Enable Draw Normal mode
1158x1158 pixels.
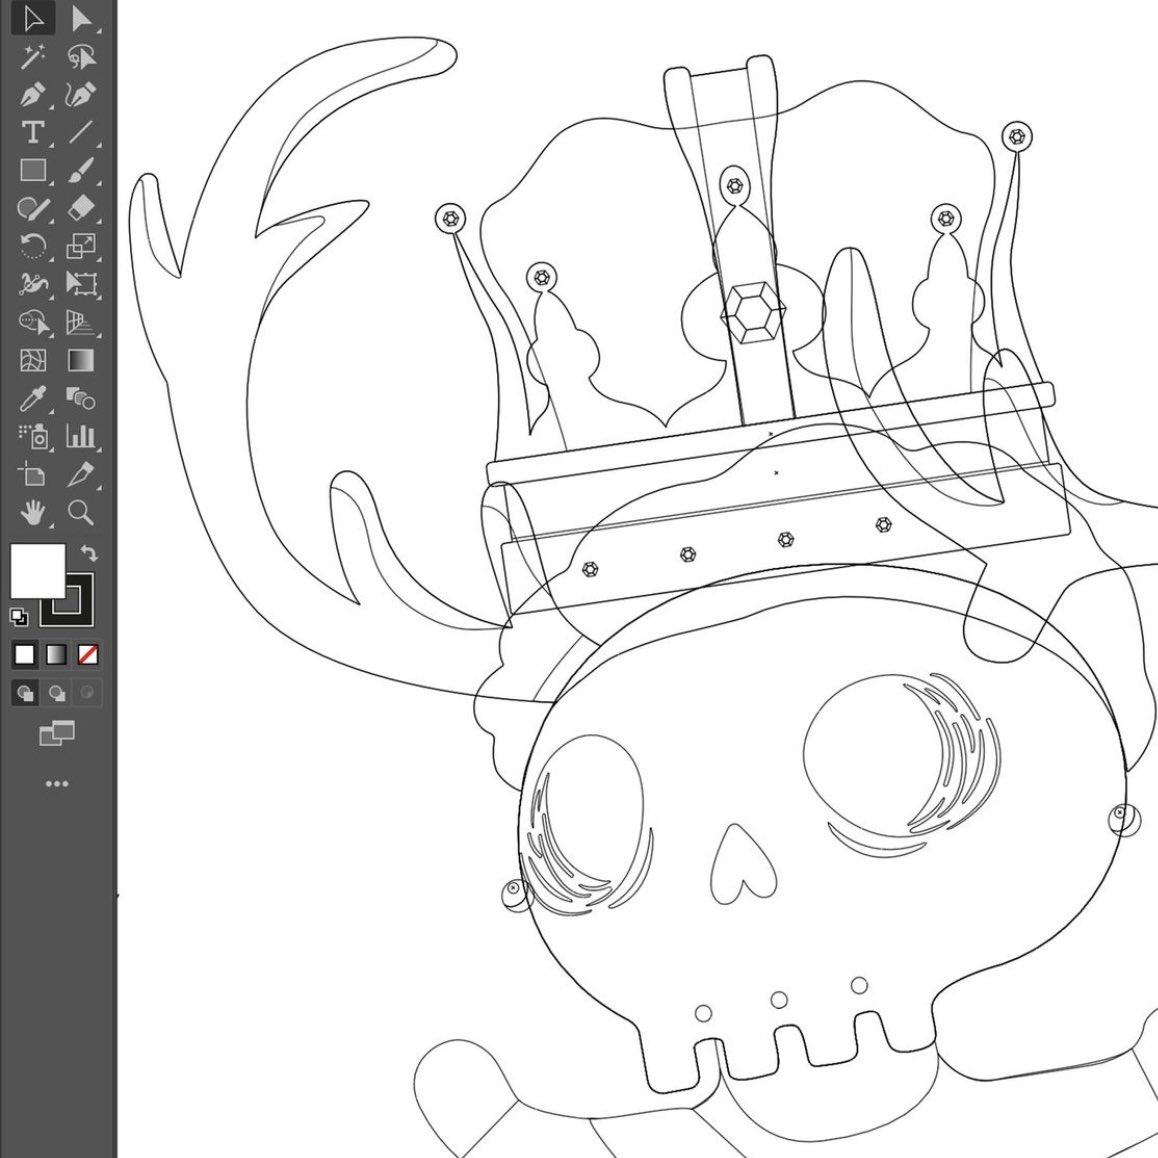click(x=25, y=693)
